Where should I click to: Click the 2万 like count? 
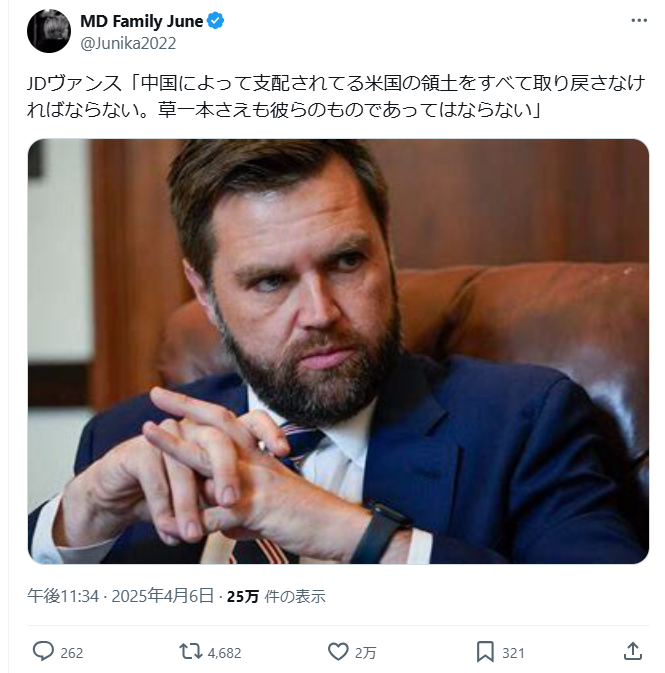(x=366, y=653)
